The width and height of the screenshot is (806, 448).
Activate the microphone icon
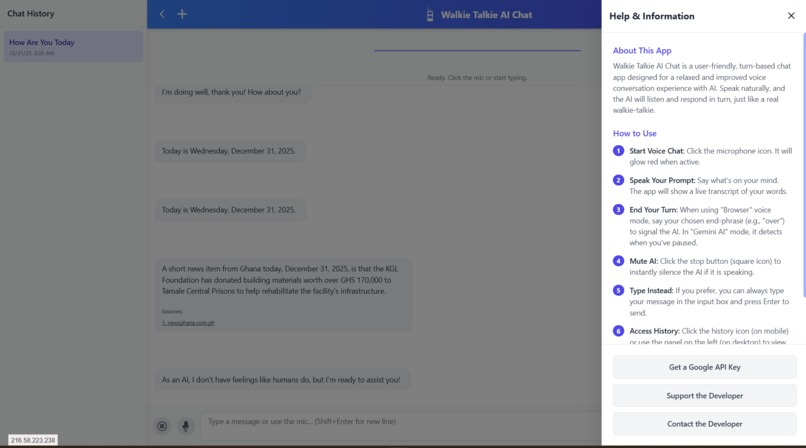point(186,426)
